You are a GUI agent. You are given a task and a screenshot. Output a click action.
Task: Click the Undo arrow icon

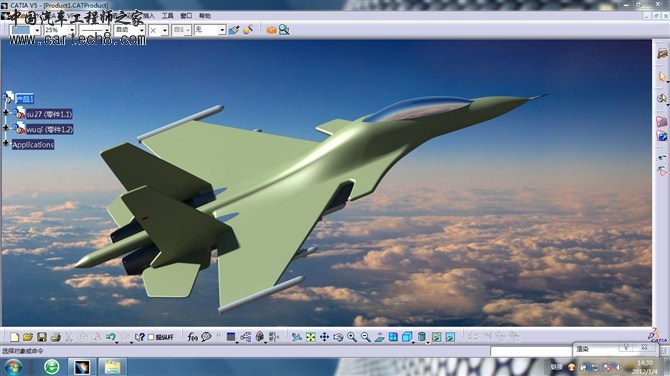[x=110, y=337]
